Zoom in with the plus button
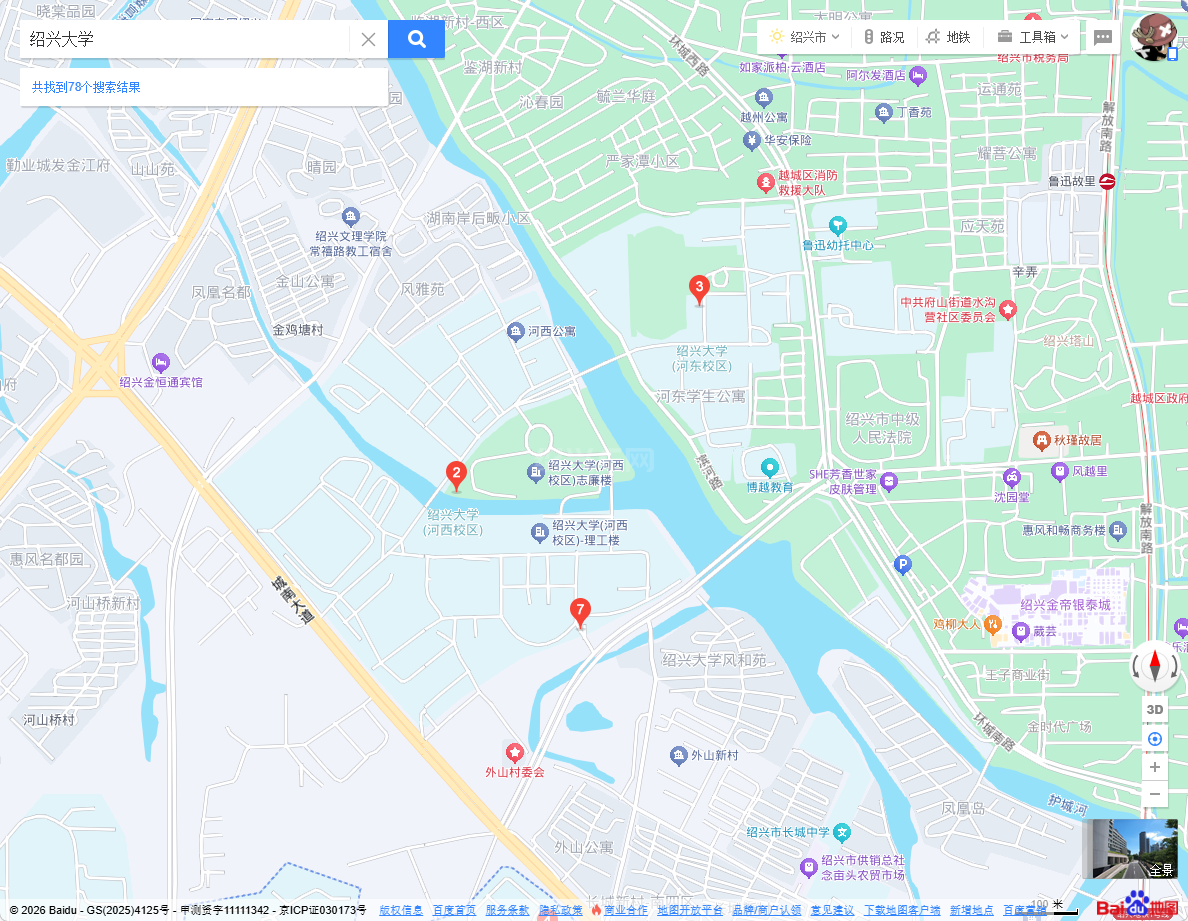This screenshot has width=1188, height=921. tap(1155, 767)
